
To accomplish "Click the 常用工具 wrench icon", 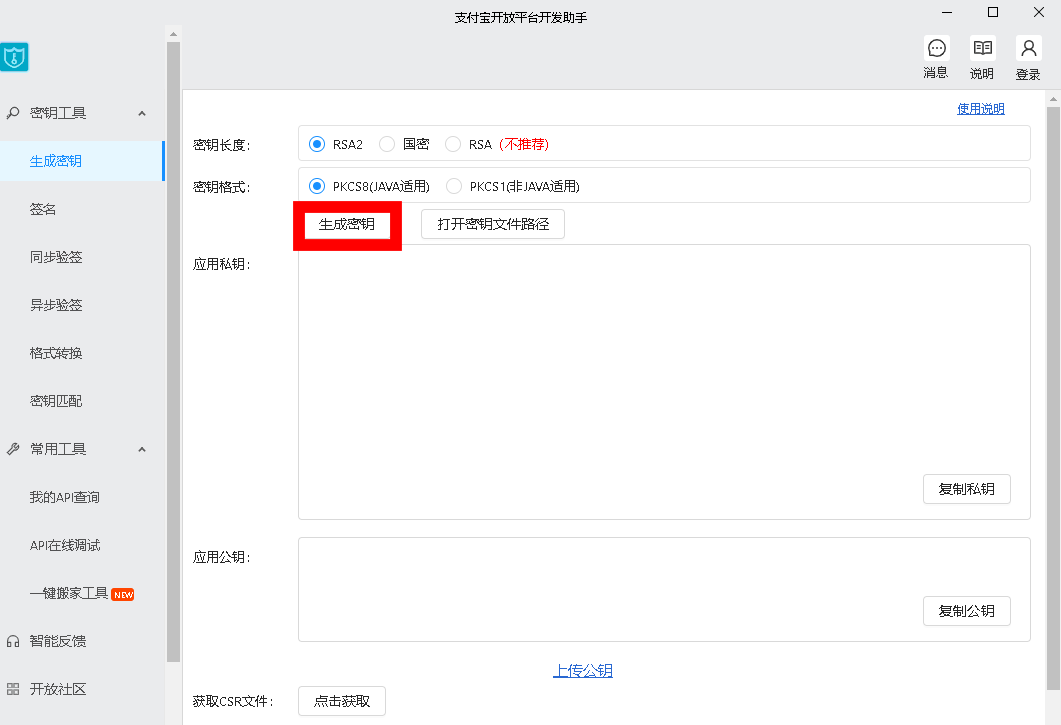I will pyautogui.click(x=13, y=449).
